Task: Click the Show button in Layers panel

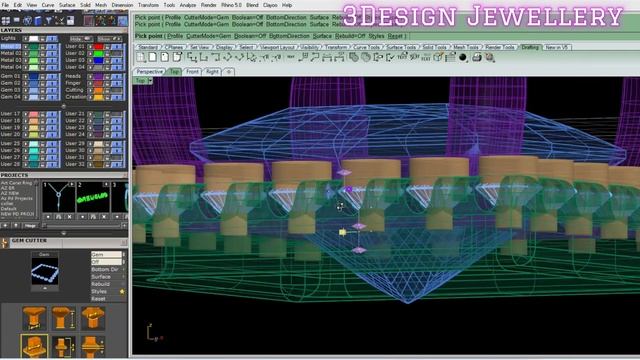Action: point(109,39)
